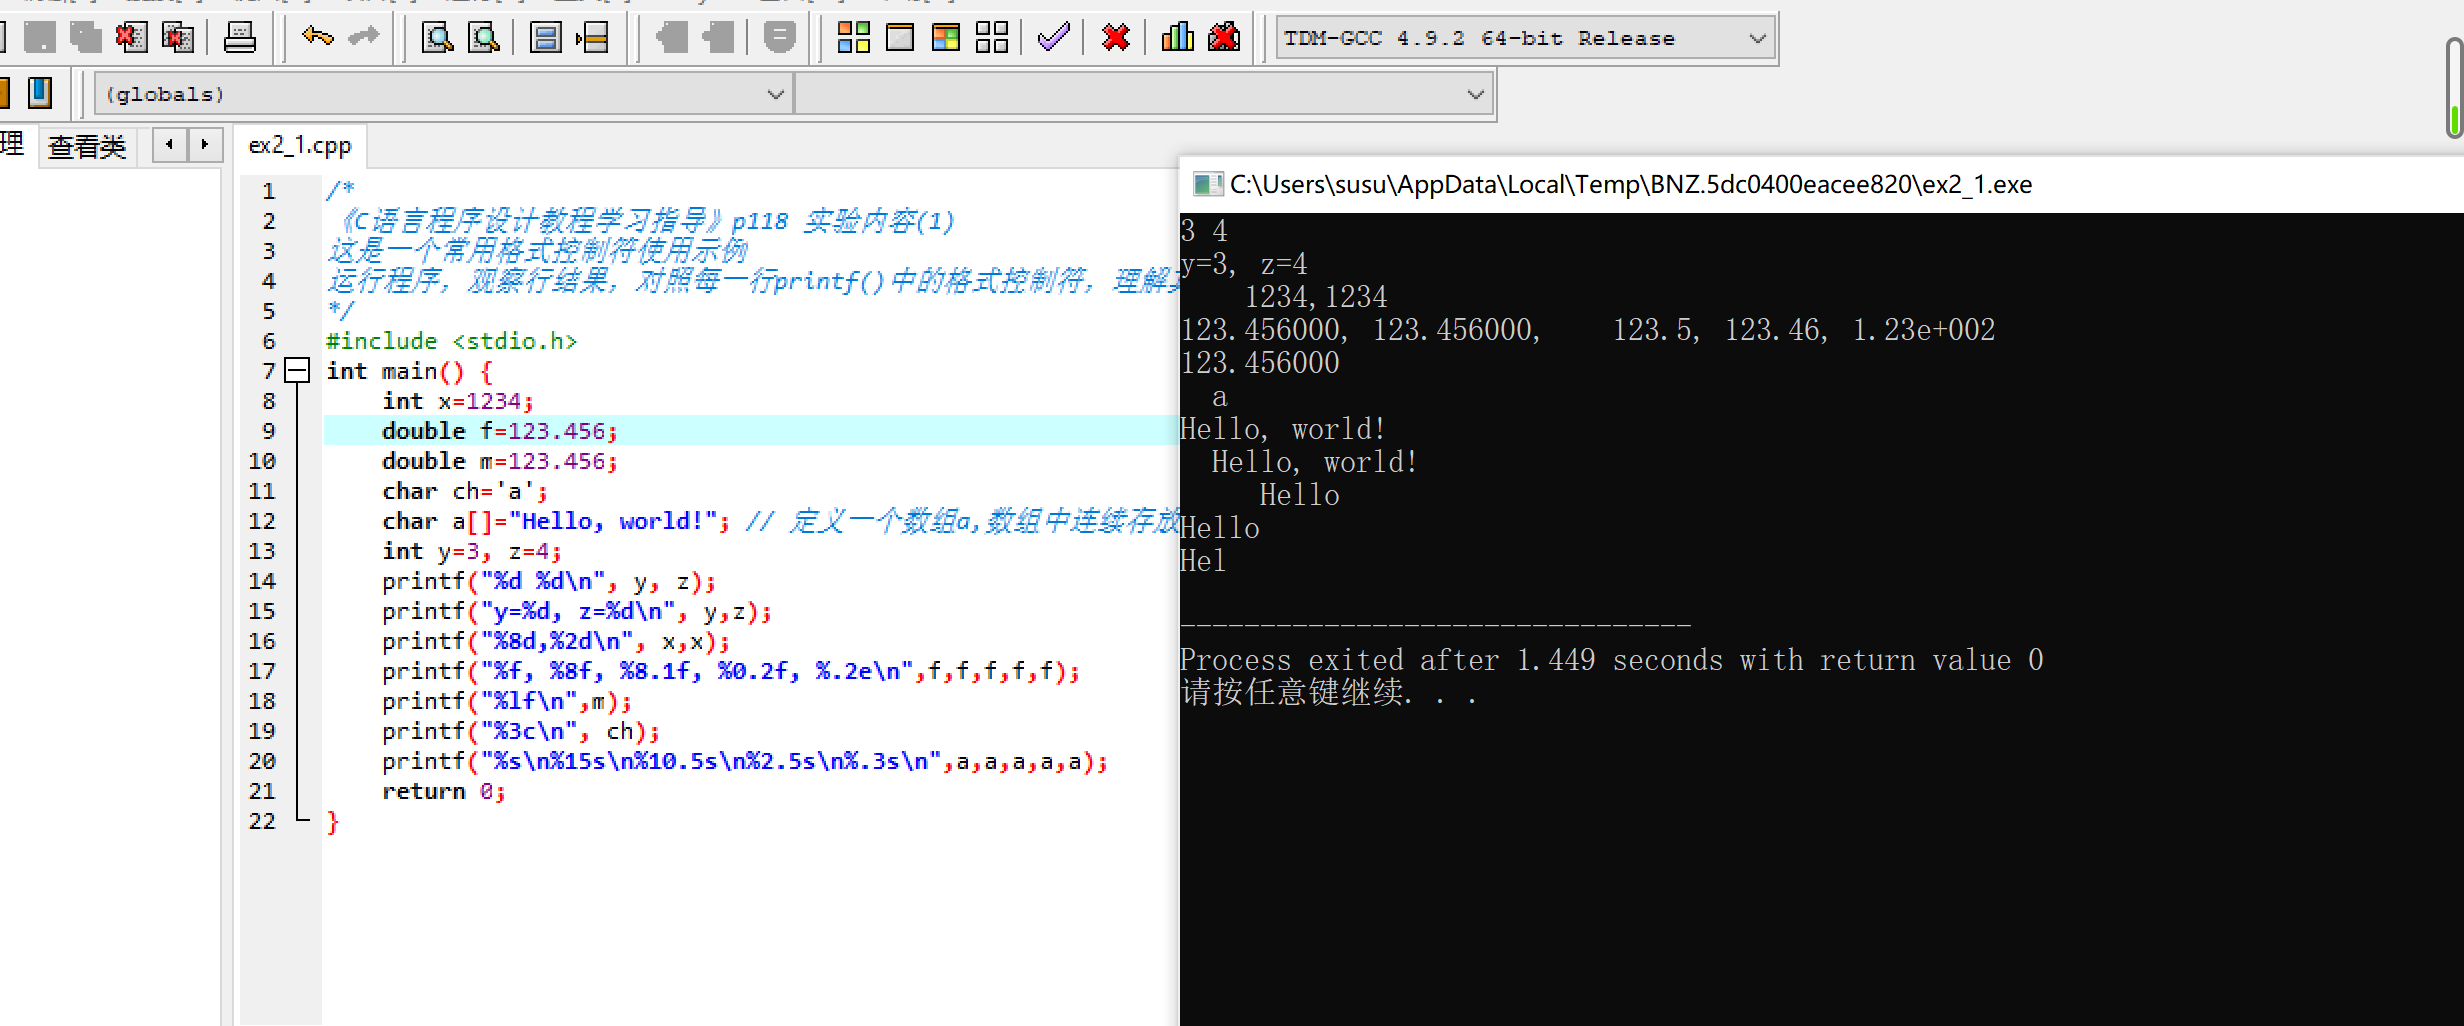Click console output line y=3, z=4

pyautogui.click(x=1243, y=264)
